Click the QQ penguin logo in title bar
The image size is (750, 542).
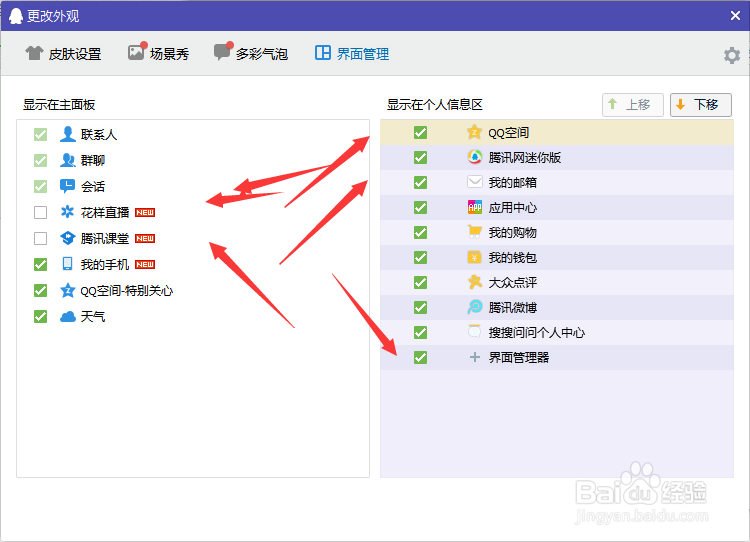[x=16, y=16]
